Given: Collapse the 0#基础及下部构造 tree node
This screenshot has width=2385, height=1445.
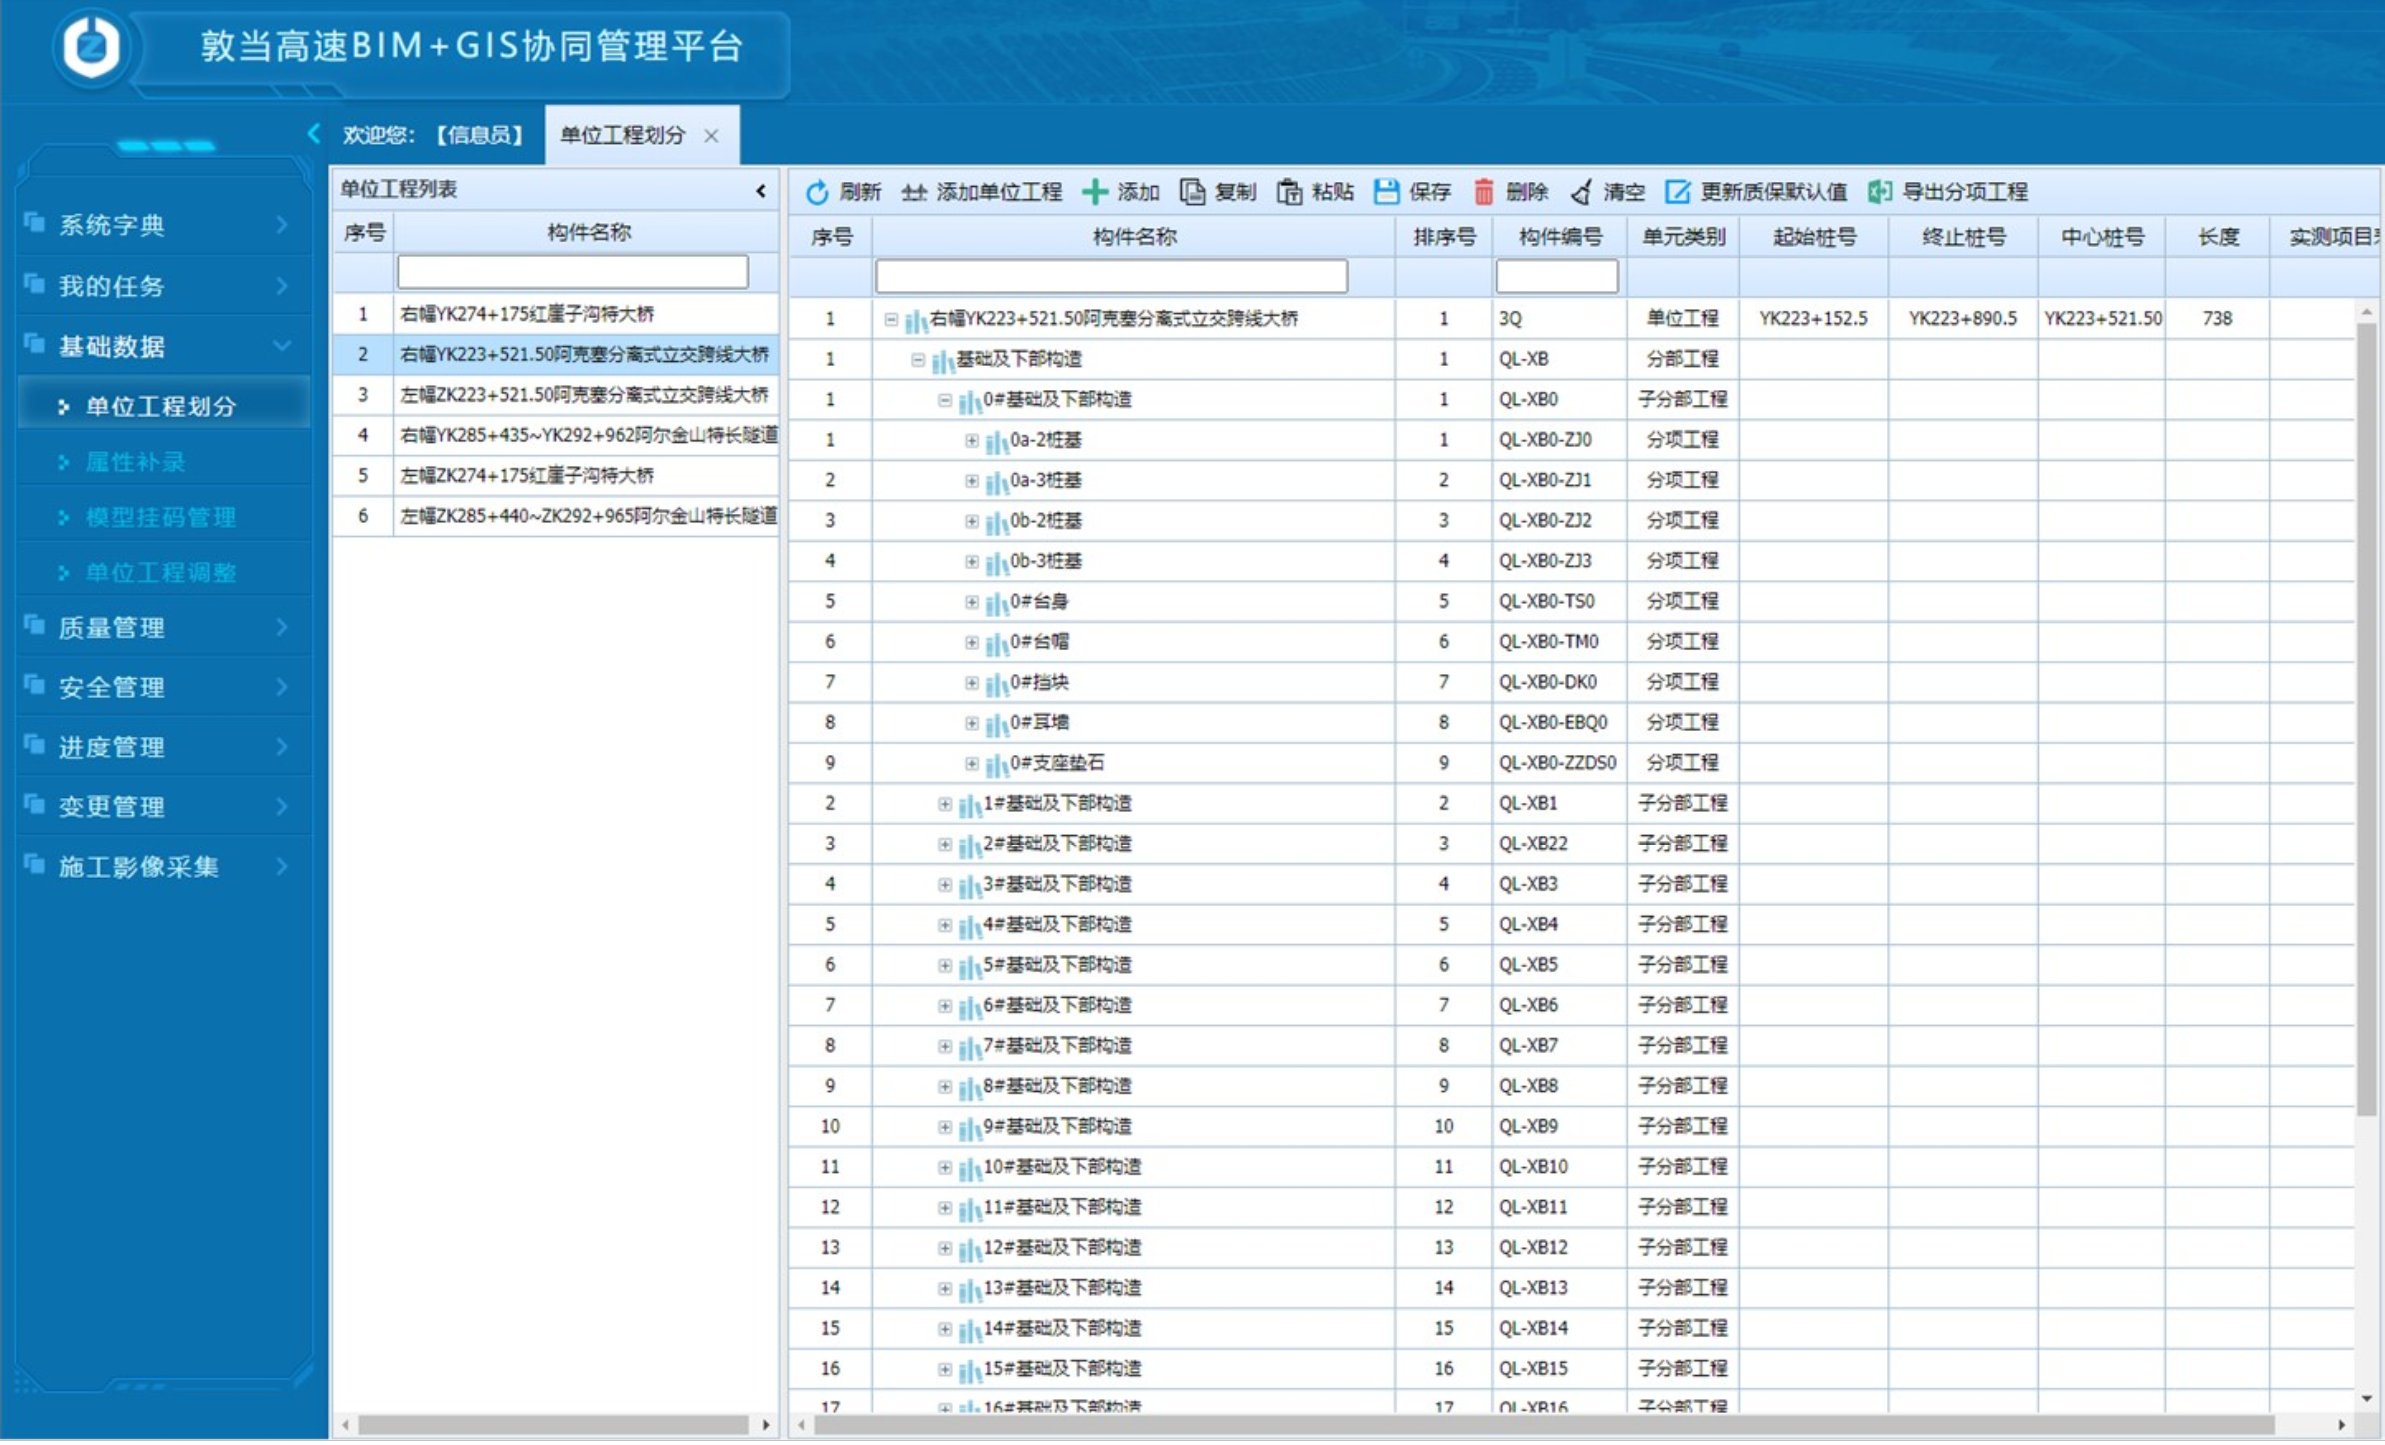Looking at the screenshot, I should click(x=944, y=400).
